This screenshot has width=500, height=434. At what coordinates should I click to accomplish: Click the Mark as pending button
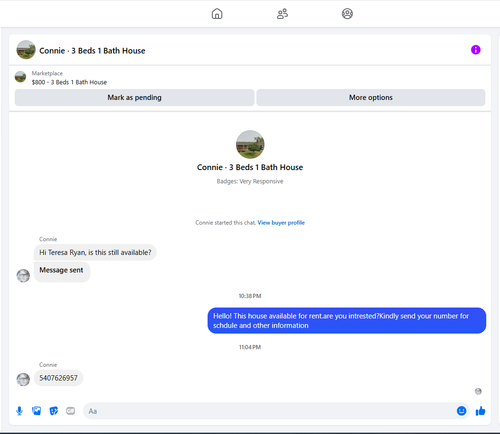(134, 97)
